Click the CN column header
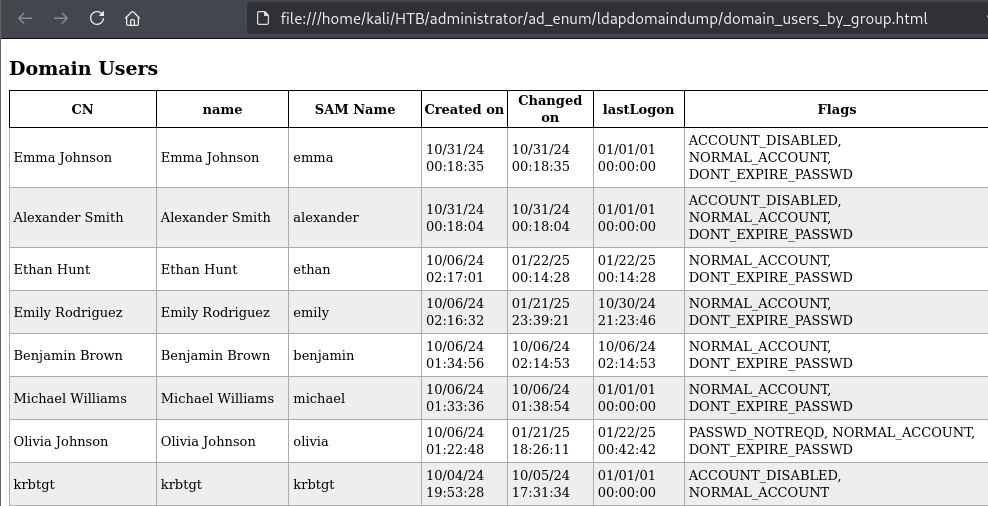This screenshot has height=506, width=988. point(82,109)
